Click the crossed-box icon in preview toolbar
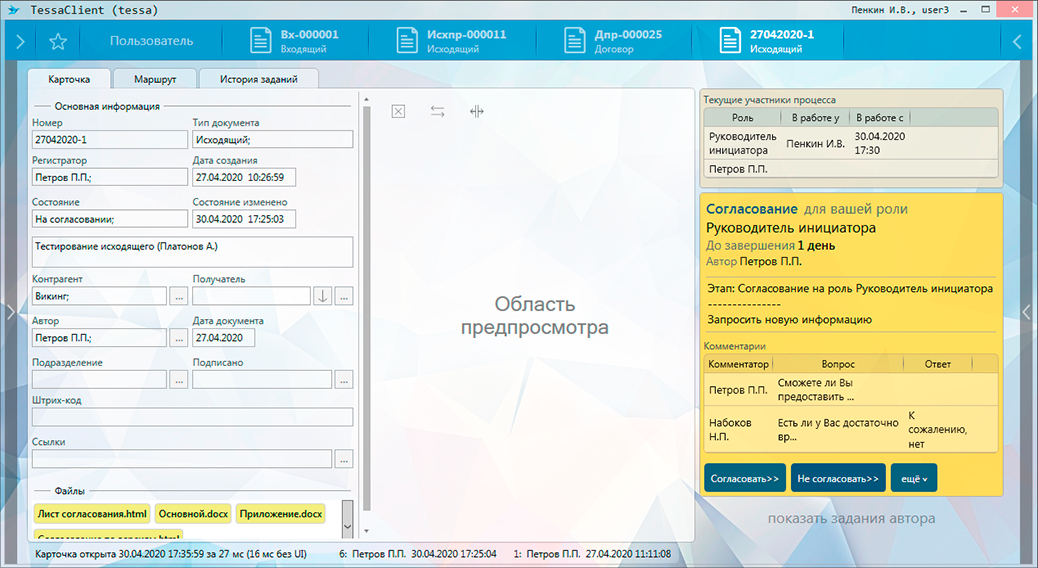Viewport: 1038px width, 568px height. [398, 111]
